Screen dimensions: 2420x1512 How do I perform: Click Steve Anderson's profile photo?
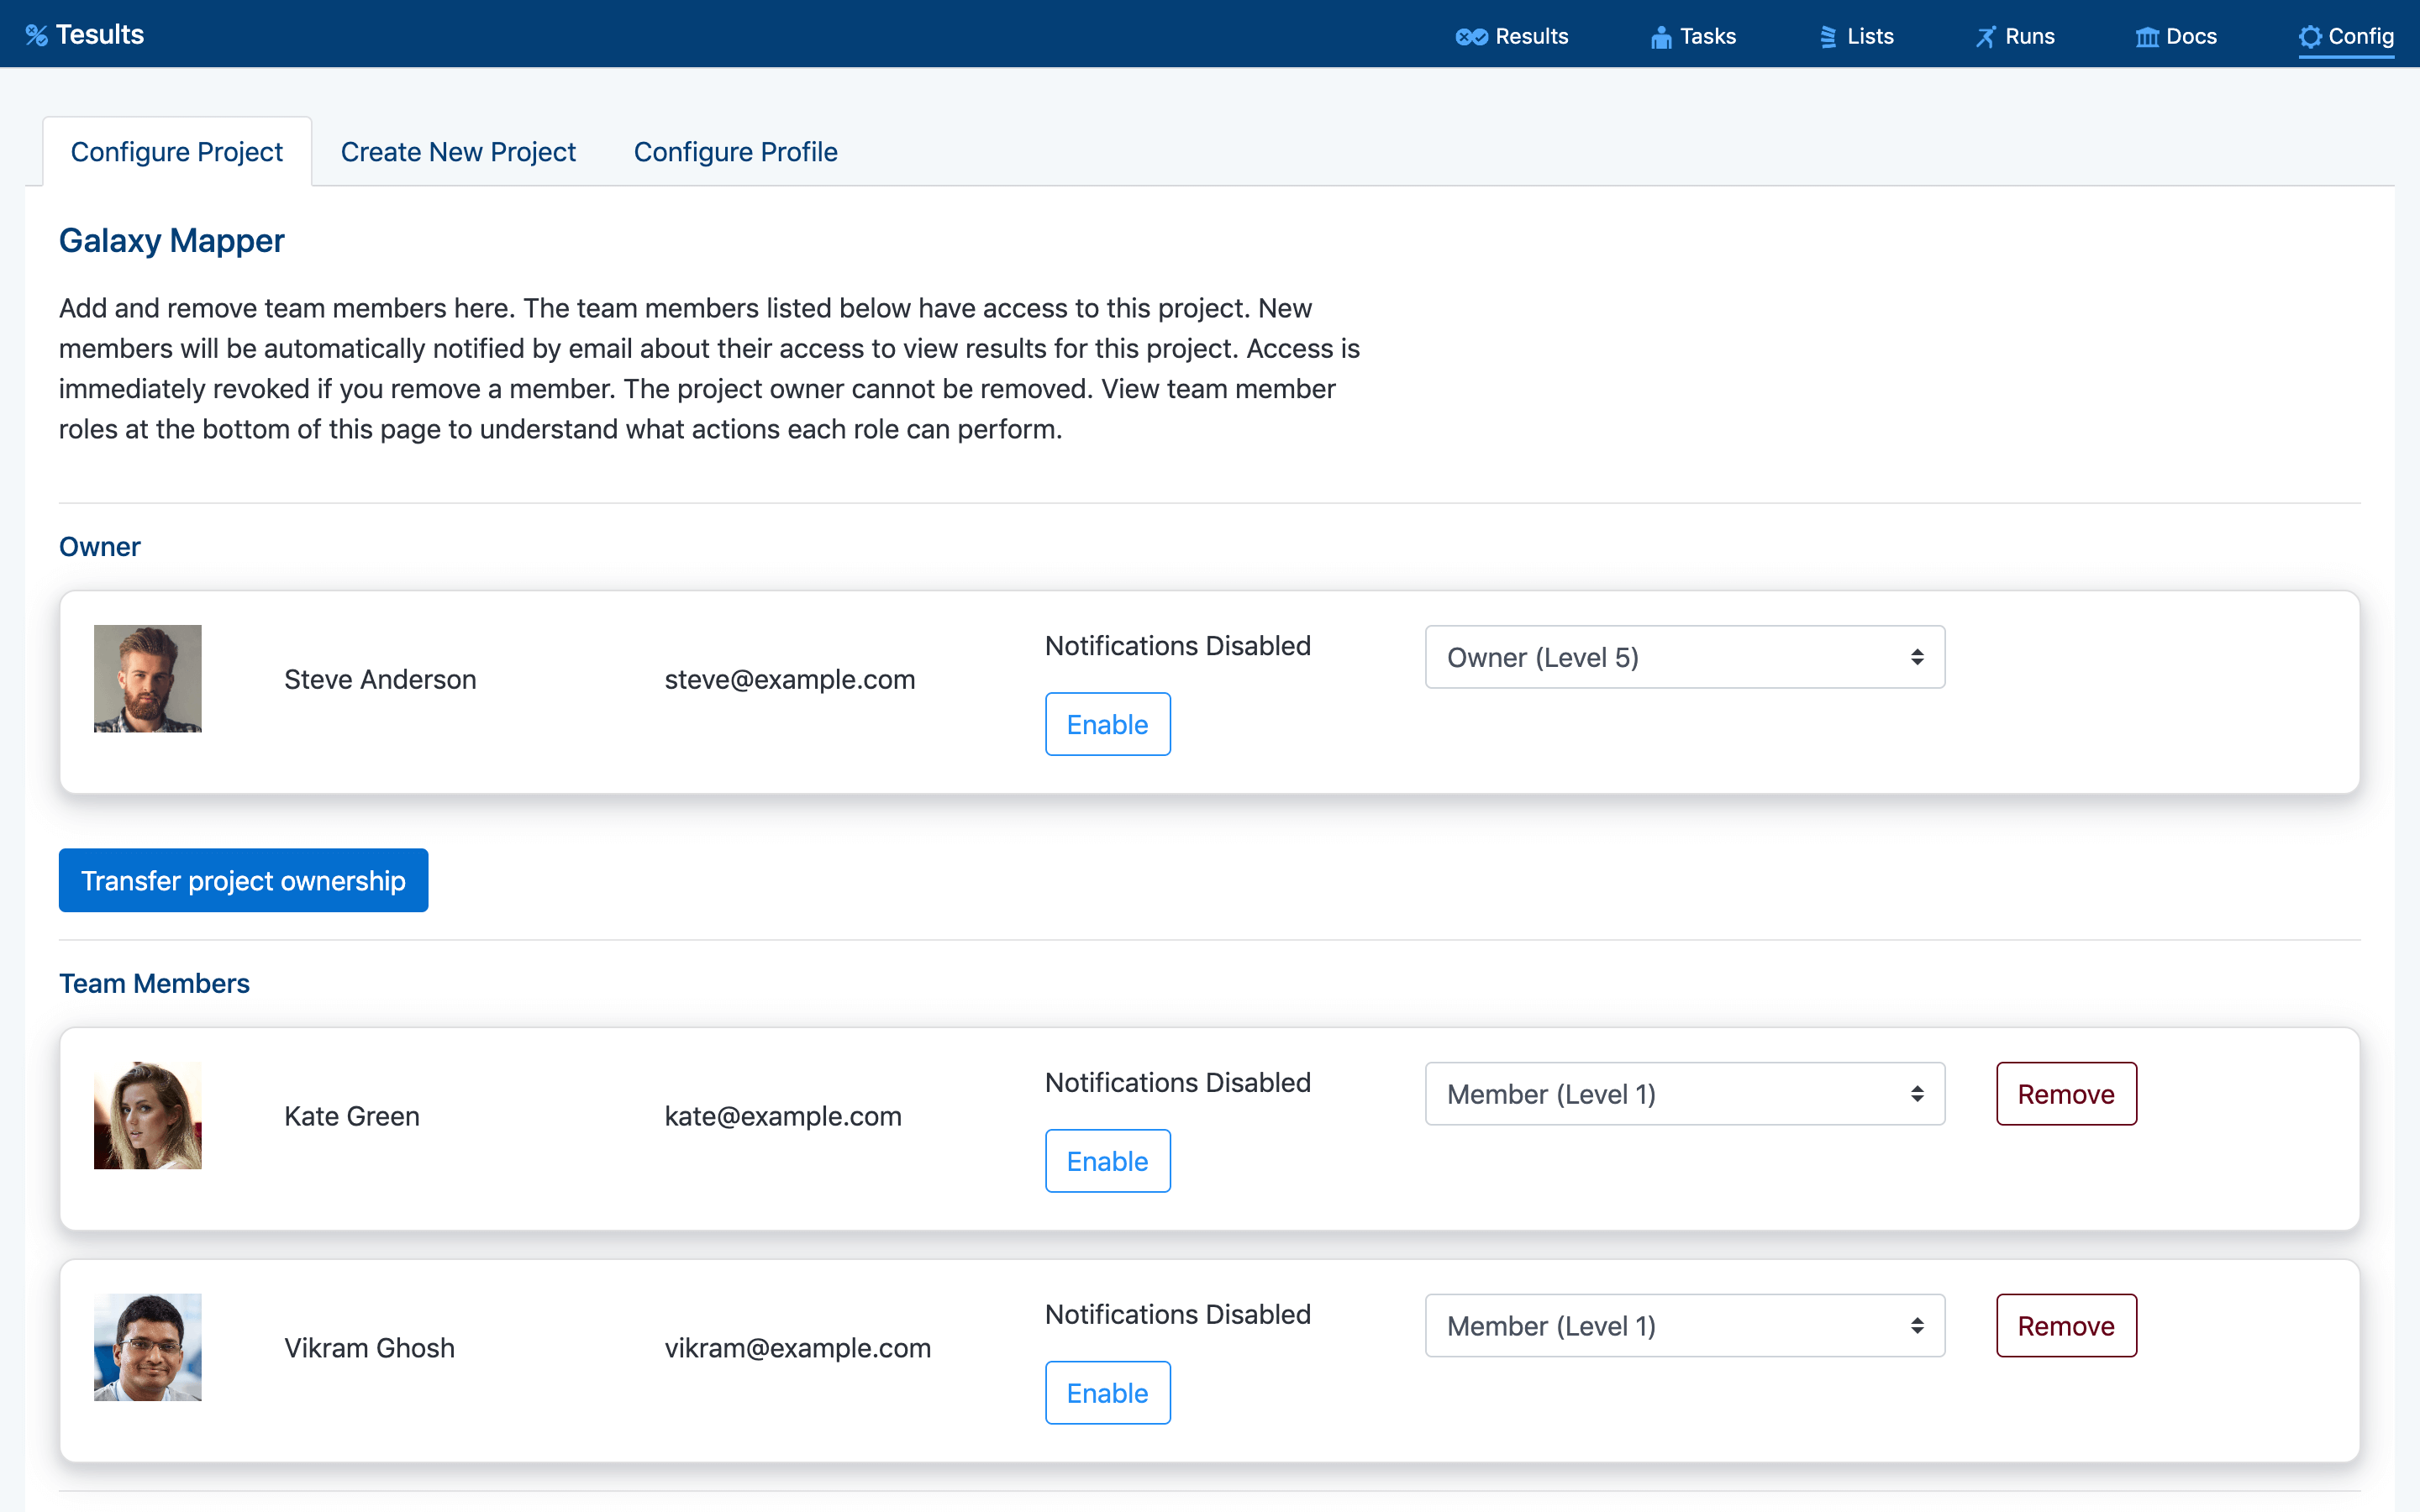click(148, 679)
